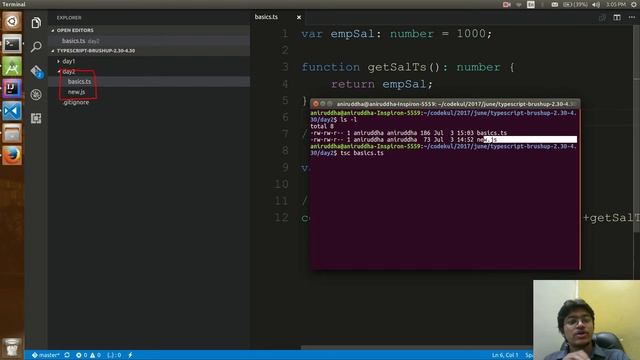
Task: Click the 'return empSal;' line
Action: click(382, 84)
